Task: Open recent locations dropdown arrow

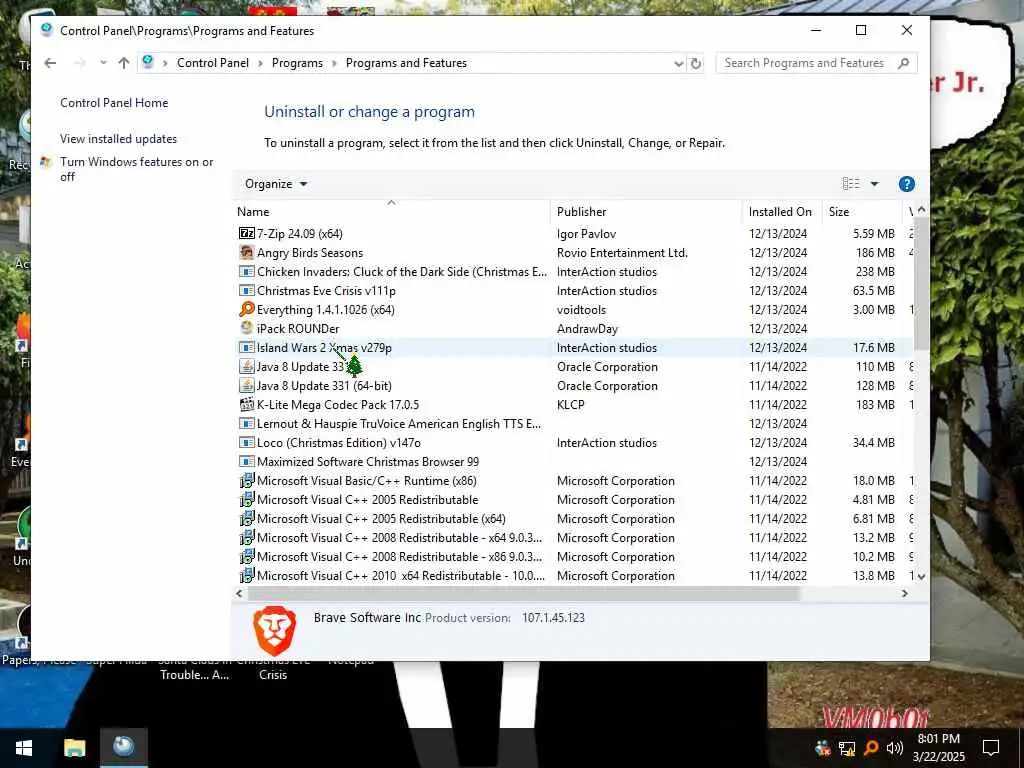Action: (103, 63)
